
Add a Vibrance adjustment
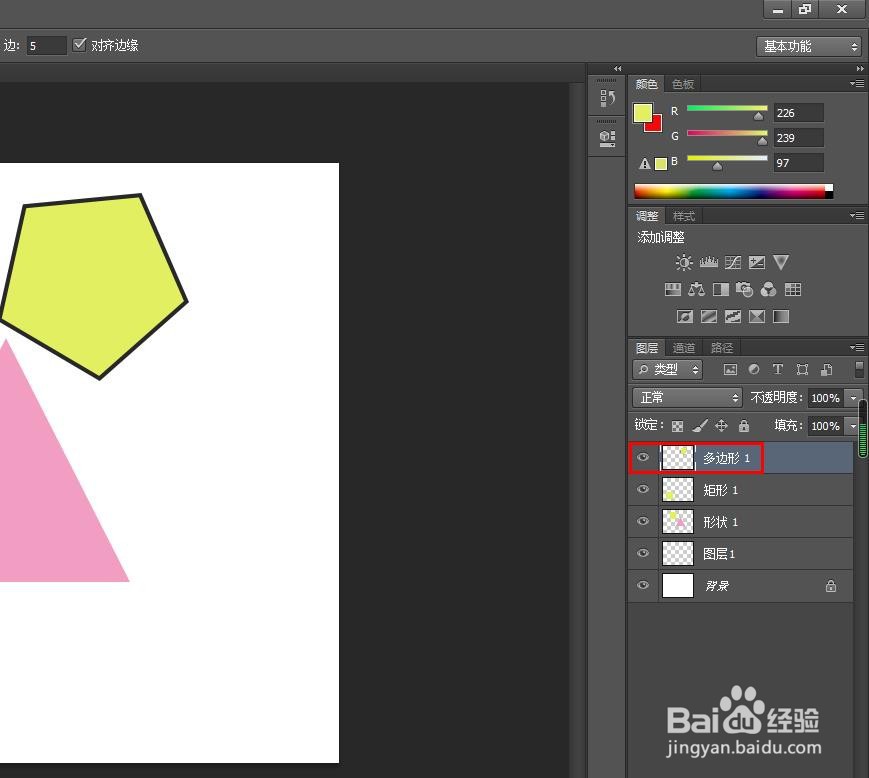781,262
